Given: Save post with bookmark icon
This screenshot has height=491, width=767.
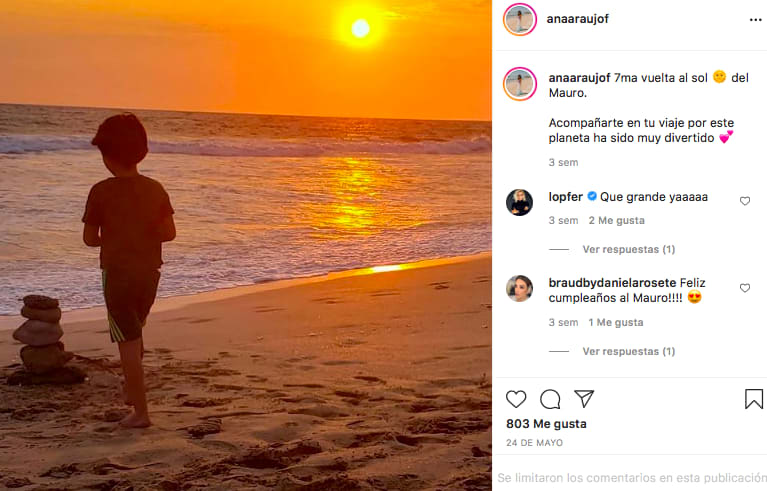Looking at the screenshot, I should pyautogui.click(x=754, y=399).
